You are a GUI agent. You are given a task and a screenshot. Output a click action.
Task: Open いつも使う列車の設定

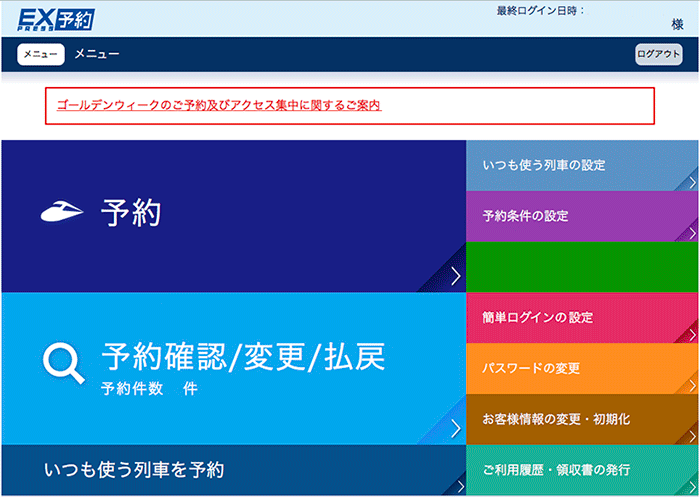[582, 166]
